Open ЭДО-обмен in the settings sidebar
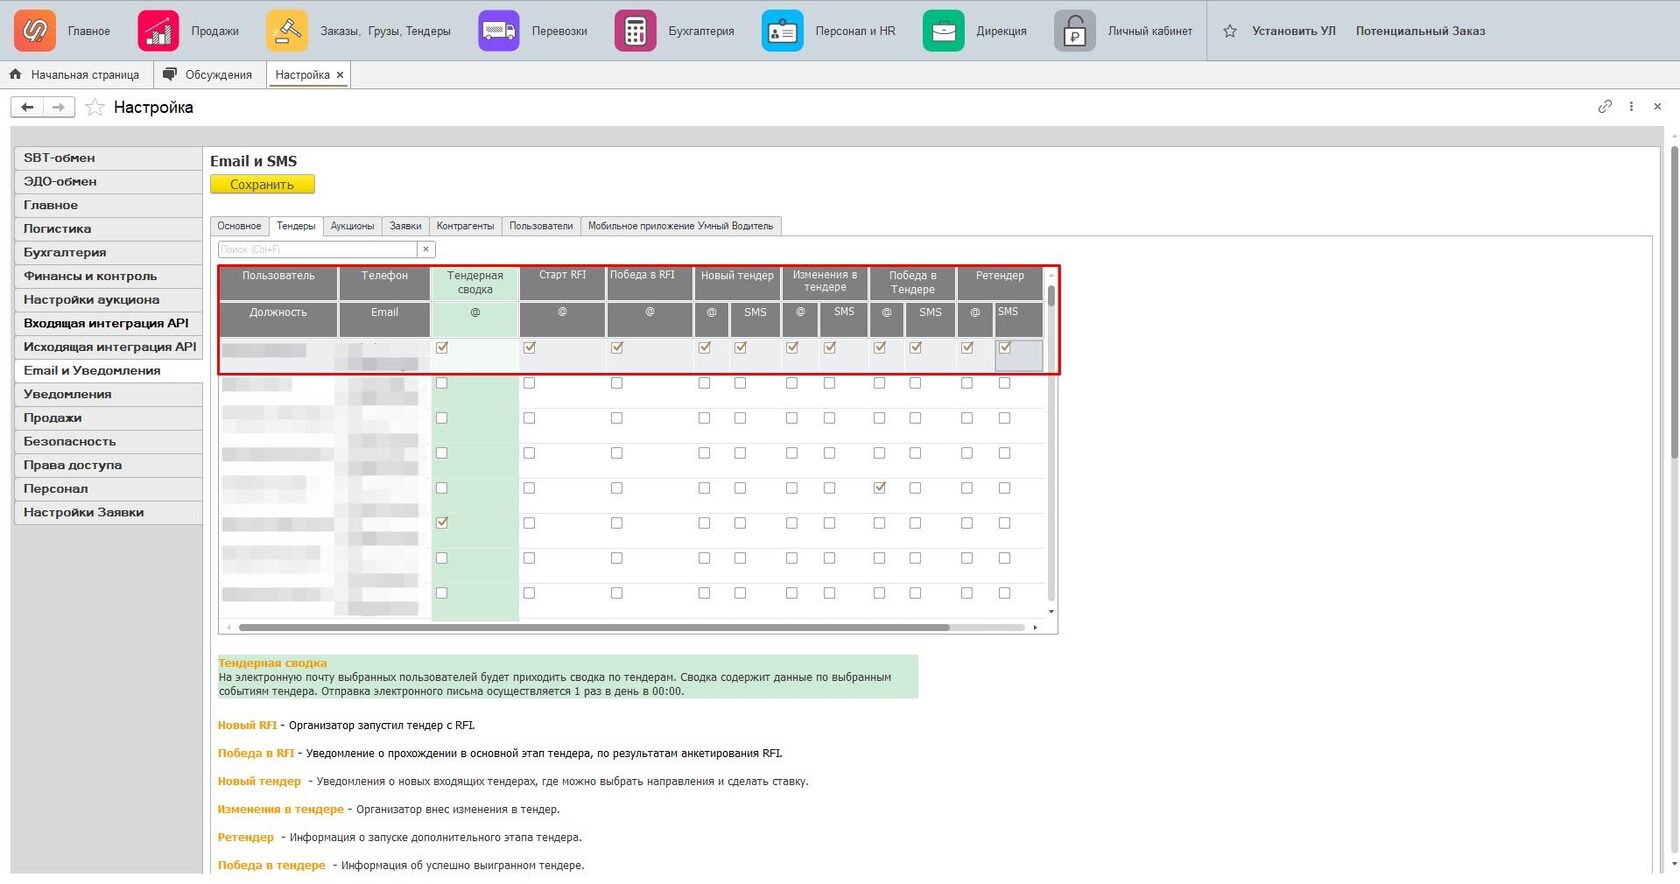This screenshot has height=884, width=1680. click(x=108, y=182)
